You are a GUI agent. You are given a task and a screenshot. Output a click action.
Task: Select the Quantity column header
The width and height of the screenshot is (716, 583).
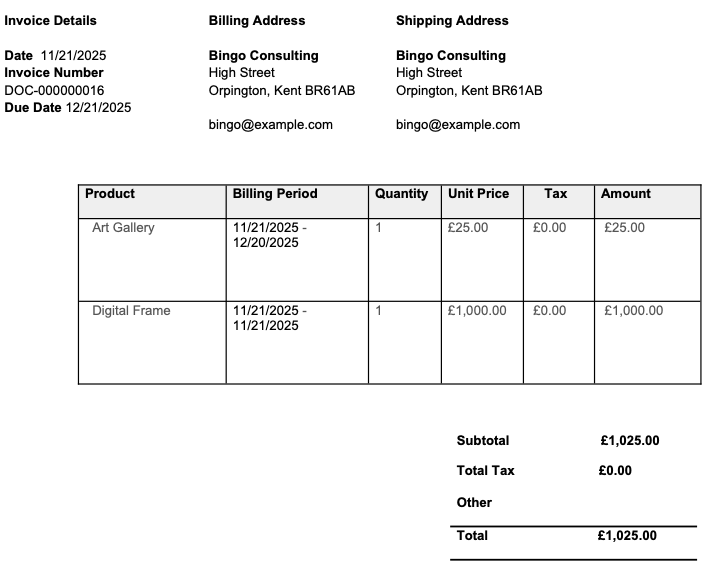coord(401,194)
